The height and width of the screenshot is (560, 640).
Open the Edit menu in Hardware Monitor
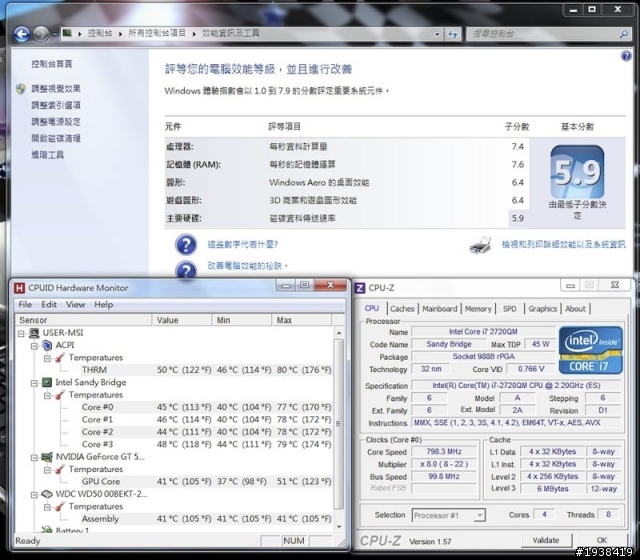click(x=49, y=304)
